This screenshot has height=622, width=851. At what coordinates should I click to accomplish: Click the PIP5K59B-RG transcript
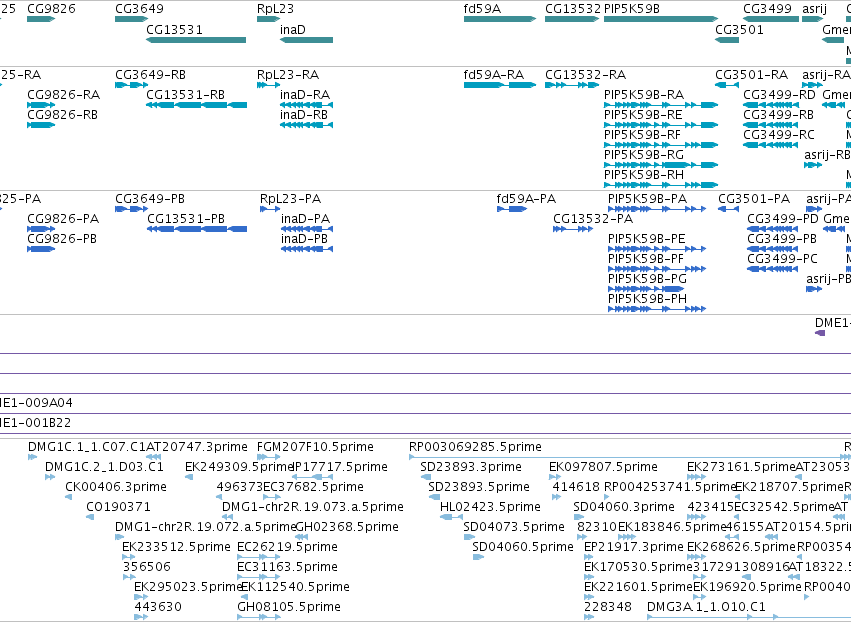(x=661, y=165)
